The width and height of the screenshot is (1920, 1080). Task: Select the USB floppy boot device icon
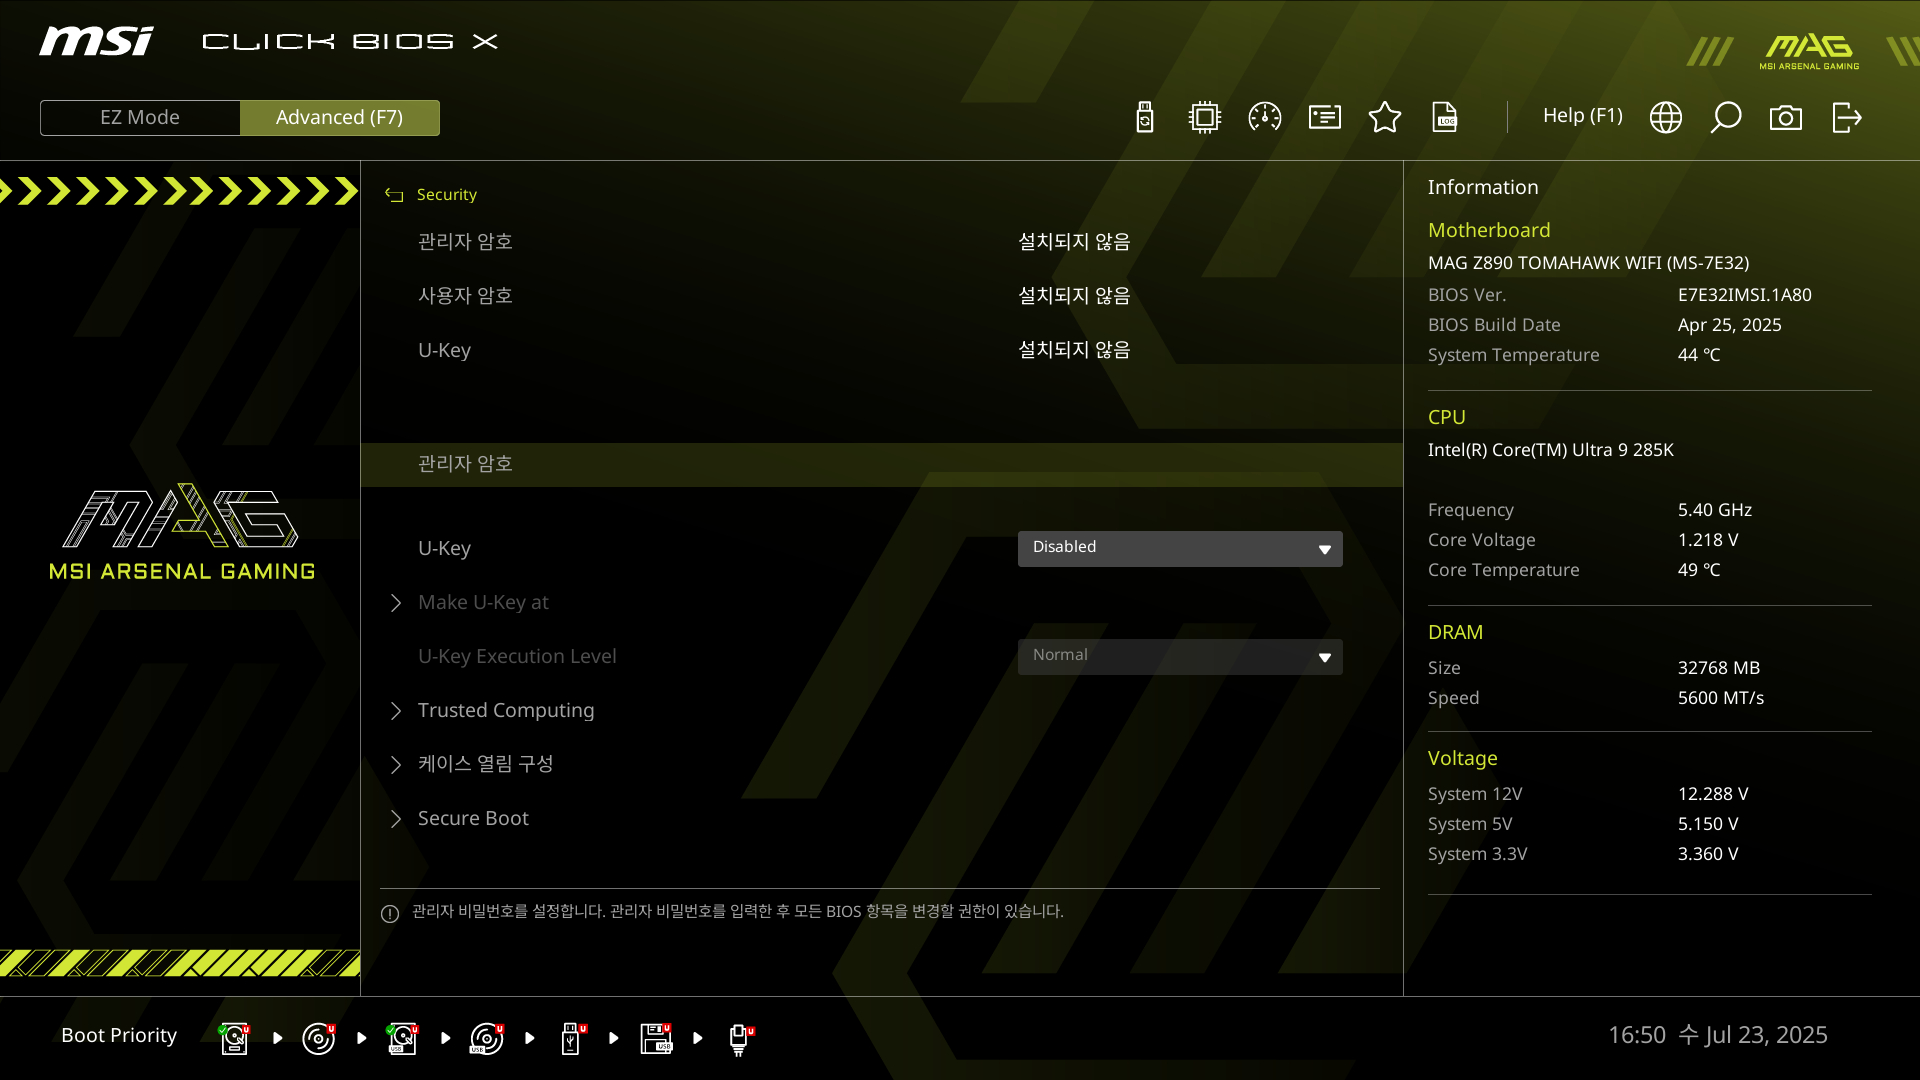[656, 1038]
